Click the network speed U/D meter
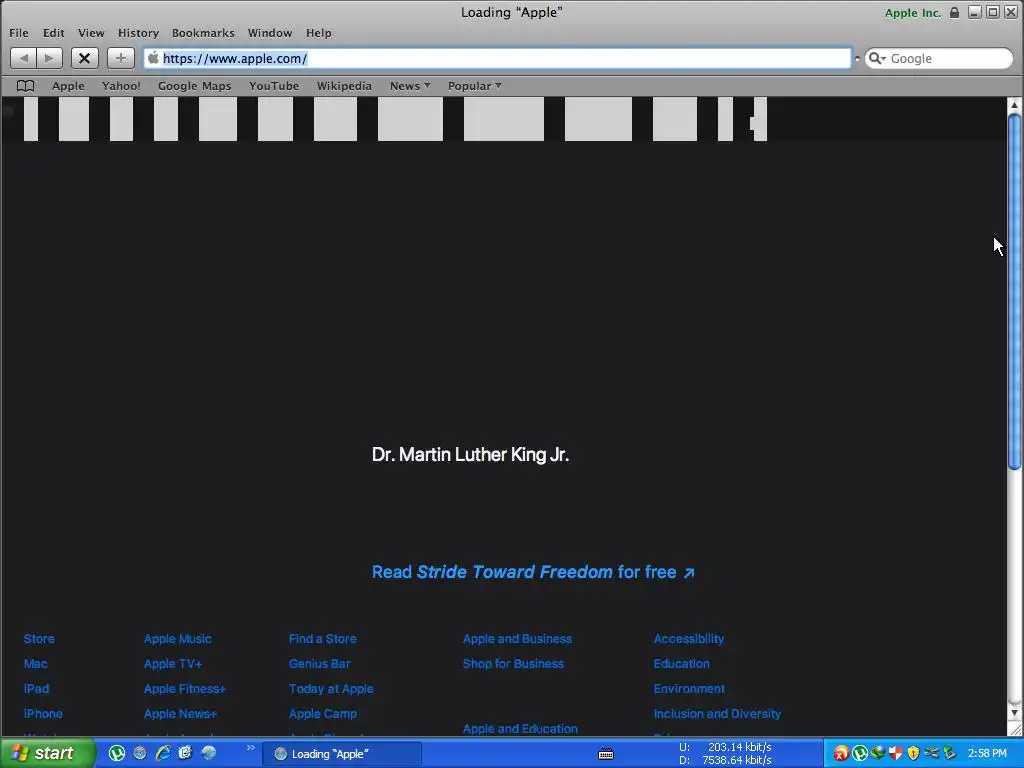The width and height of the screenshot is (1024, 768). (725, 753)
